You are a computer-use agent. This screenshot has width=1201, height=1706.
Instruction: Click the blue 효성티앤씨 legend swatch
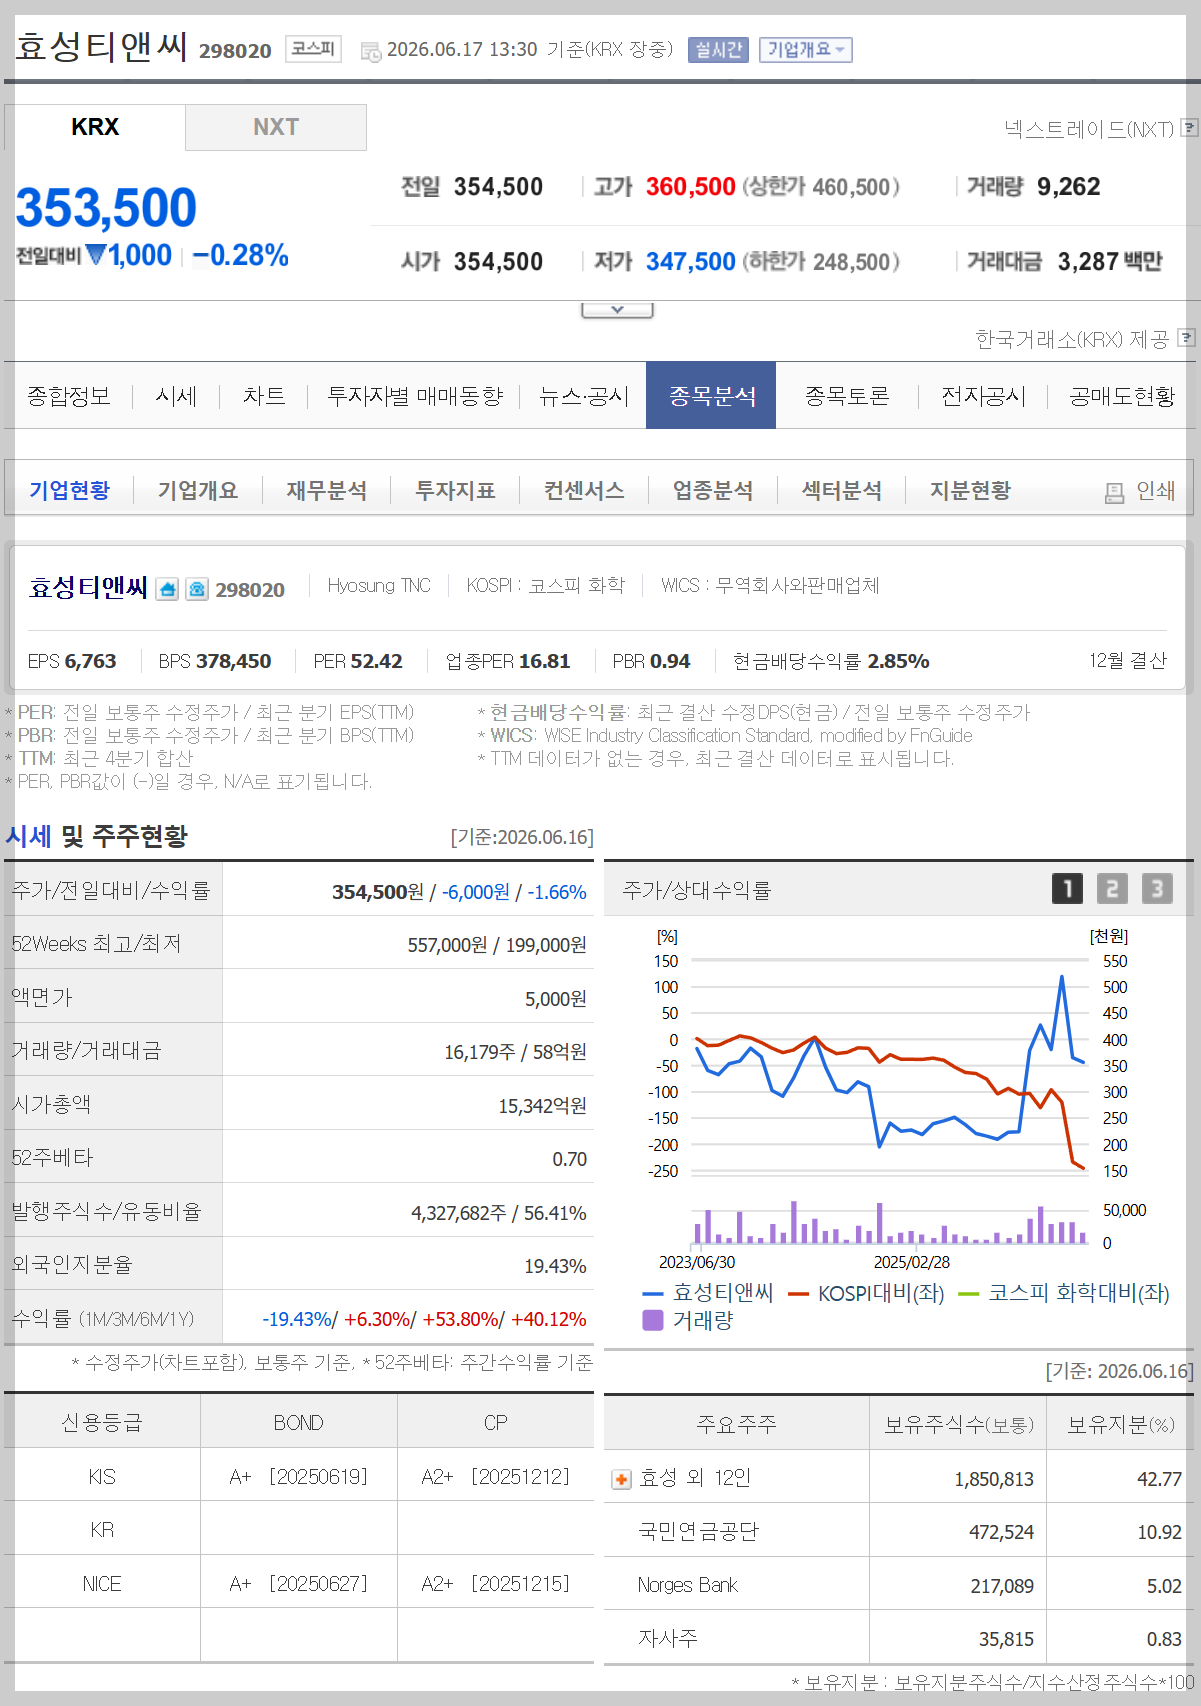(653, 1294)
